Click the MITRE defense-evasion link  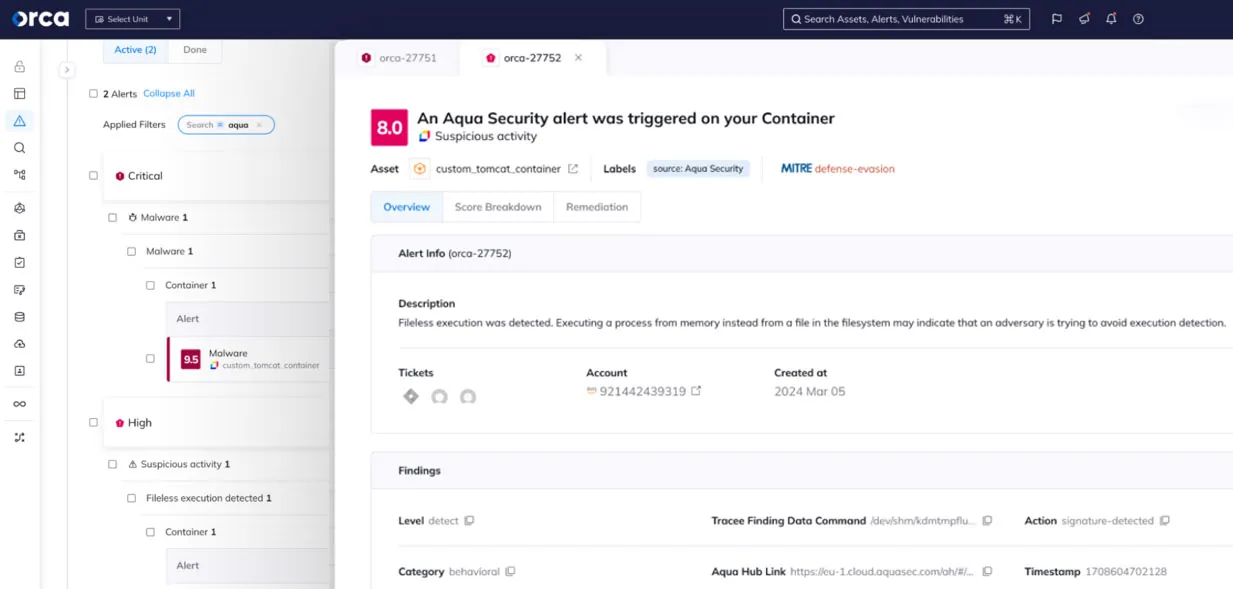[838, 169]
